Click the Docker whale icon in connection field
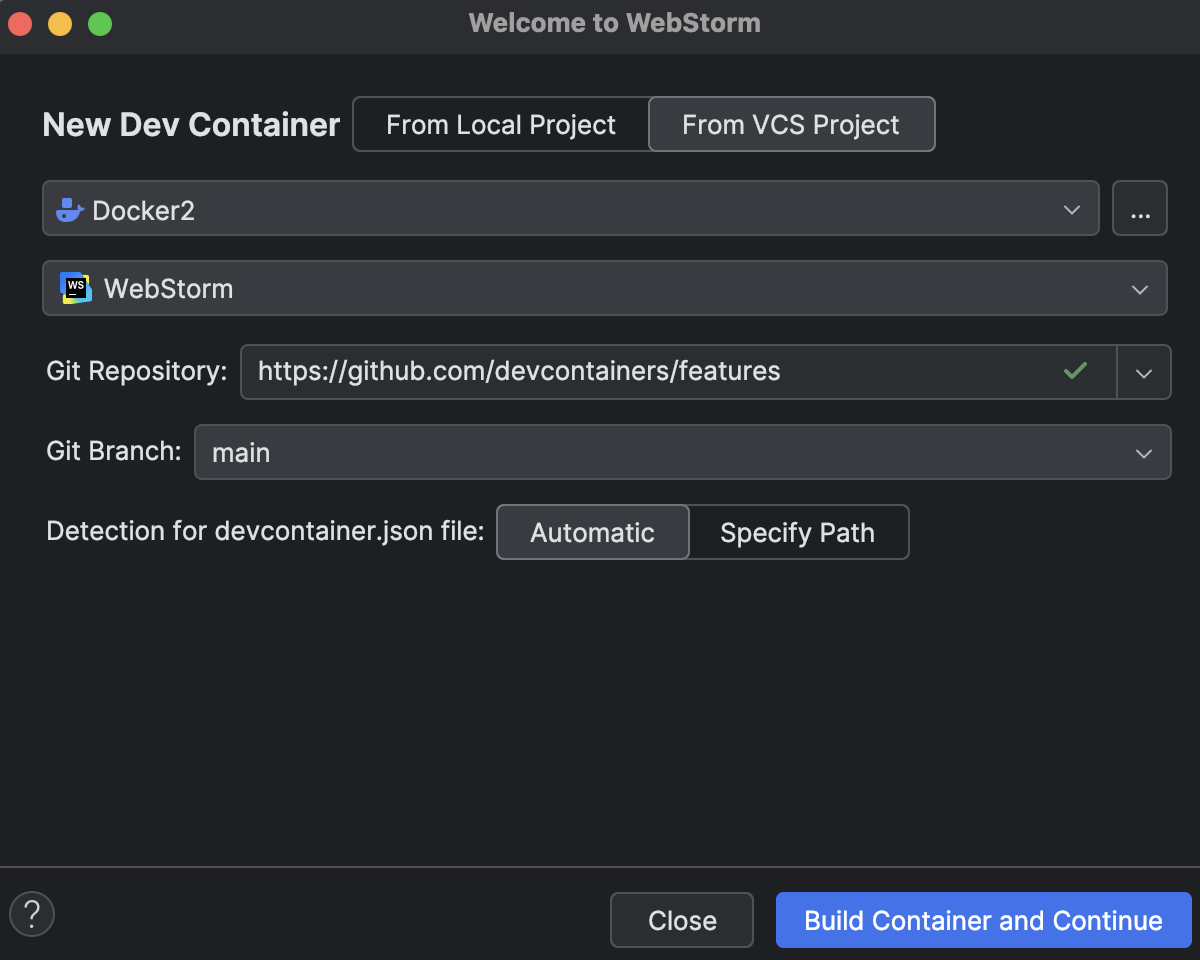The width and height of the screenshot is (1200, 960). pyautogui.click(x=69, y=210)
